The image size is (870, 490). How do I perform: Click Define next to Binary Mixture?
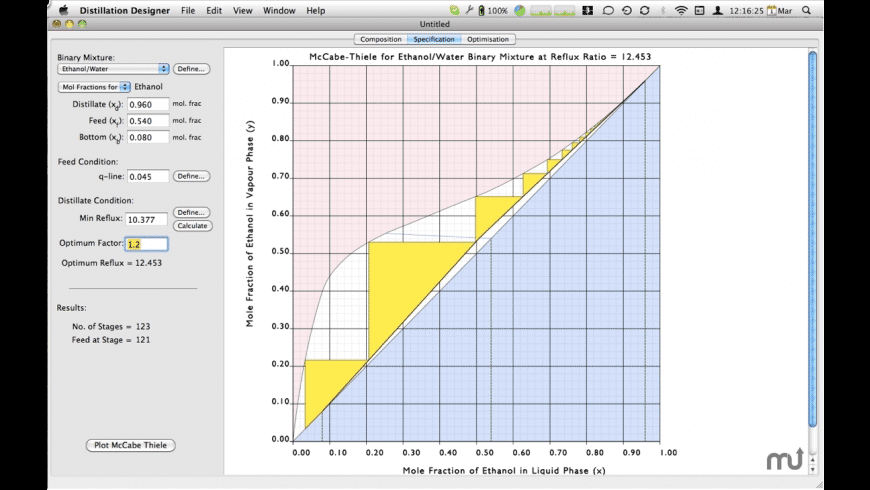191,69
